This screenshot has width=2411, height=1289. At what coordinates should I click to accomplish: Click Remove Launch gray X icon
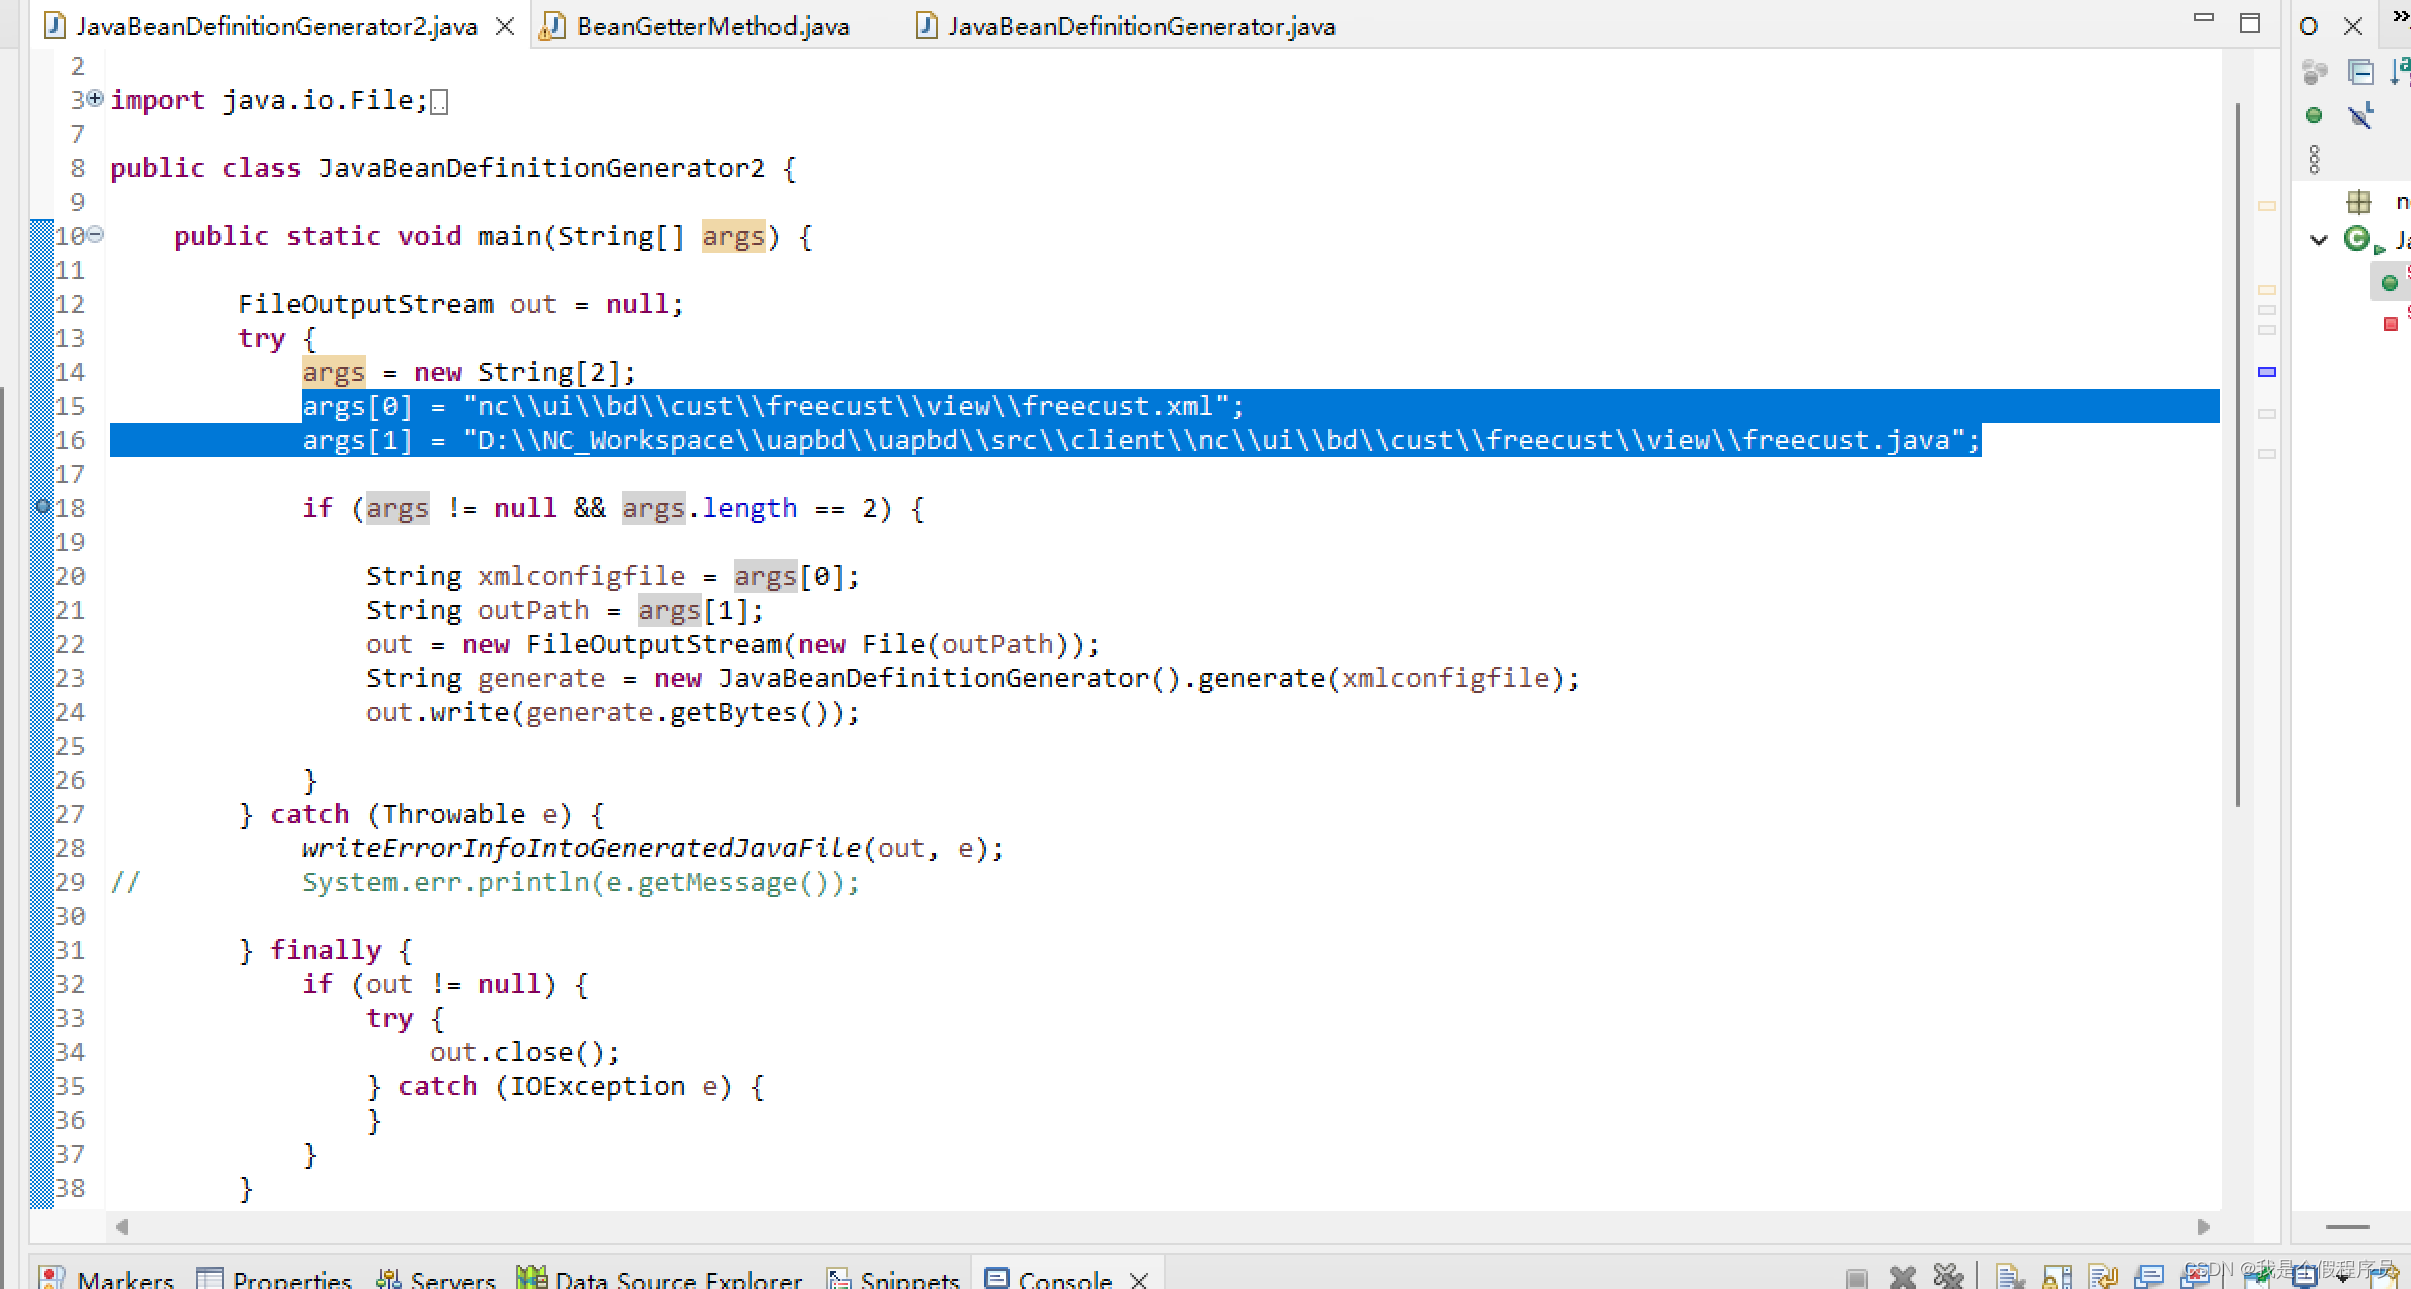pyautogui.click(x=1902, y=1278)
